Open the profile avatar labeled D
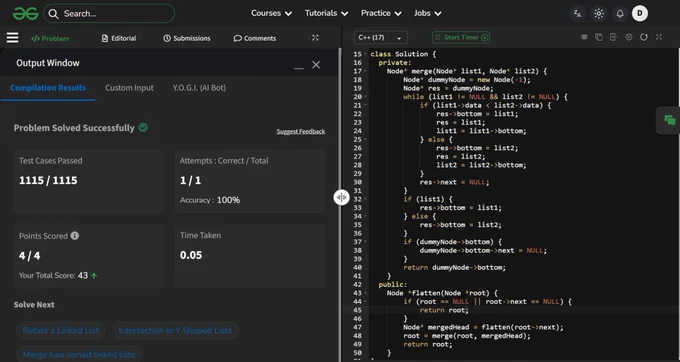 (640, 13)
